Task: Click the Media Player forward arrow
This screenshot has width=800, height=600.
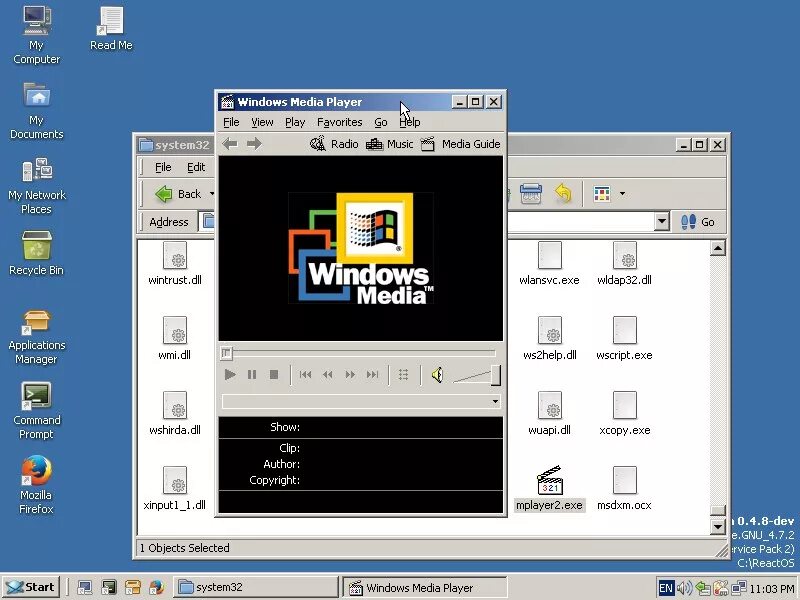Action: (254, 144)
